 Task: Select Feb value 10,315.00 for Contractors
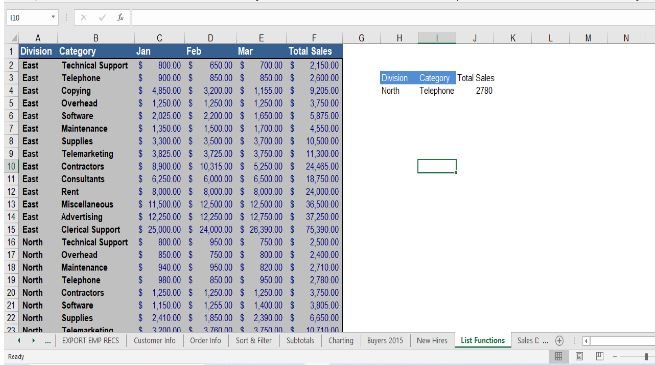tap(211, 167)
